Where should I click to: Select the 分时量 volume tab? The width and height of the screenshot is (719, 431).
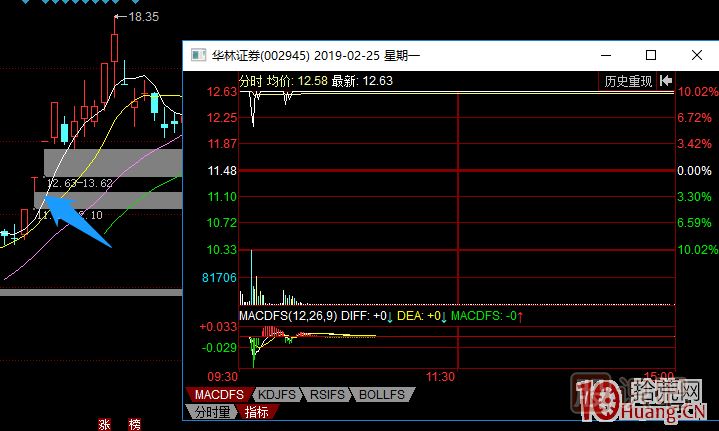212,411
